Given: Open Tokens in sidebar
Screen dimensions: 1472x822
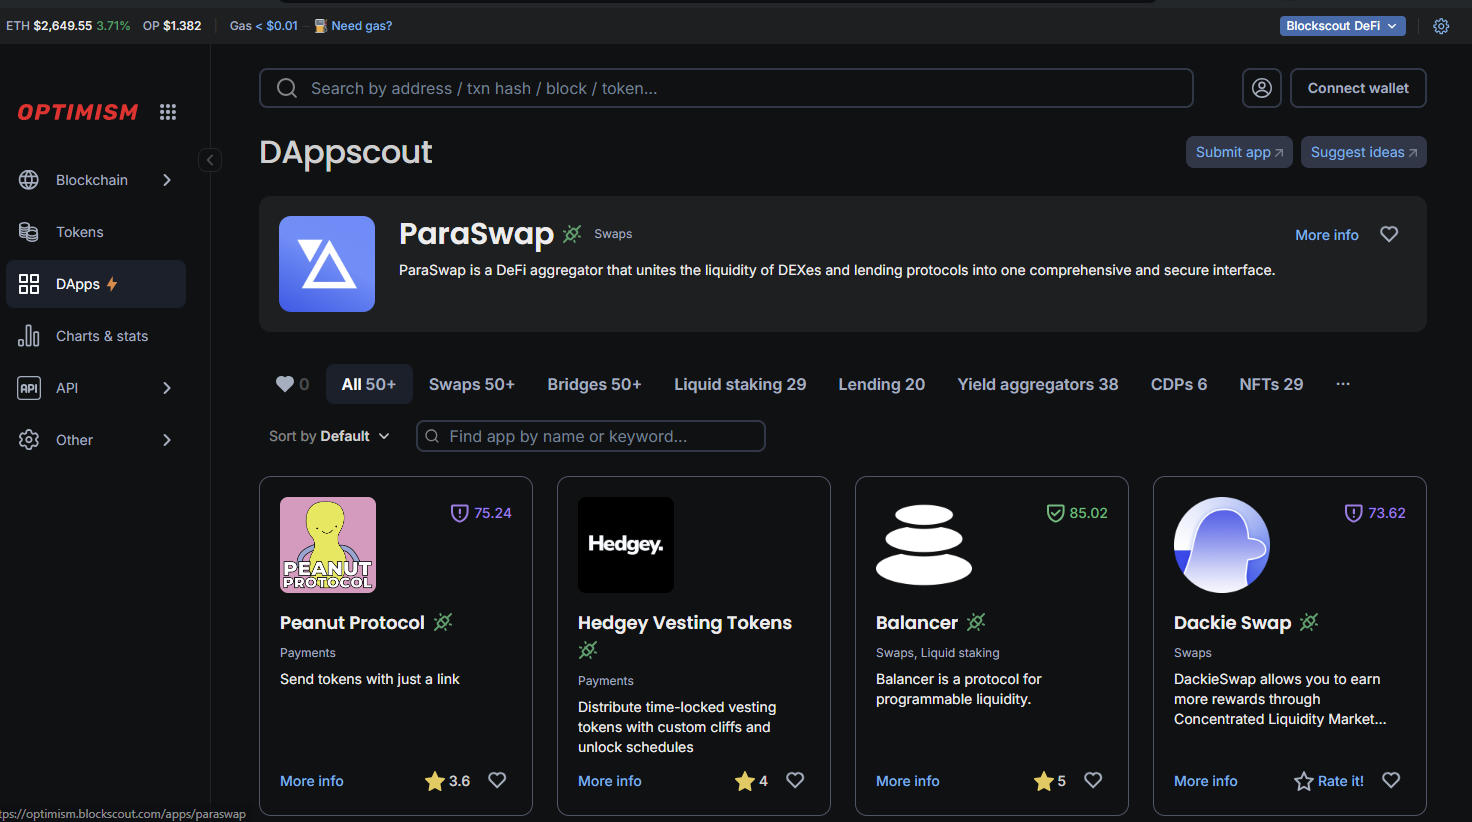Looking at the screenshot, I should pyautogui.click(x=96, y=232).
